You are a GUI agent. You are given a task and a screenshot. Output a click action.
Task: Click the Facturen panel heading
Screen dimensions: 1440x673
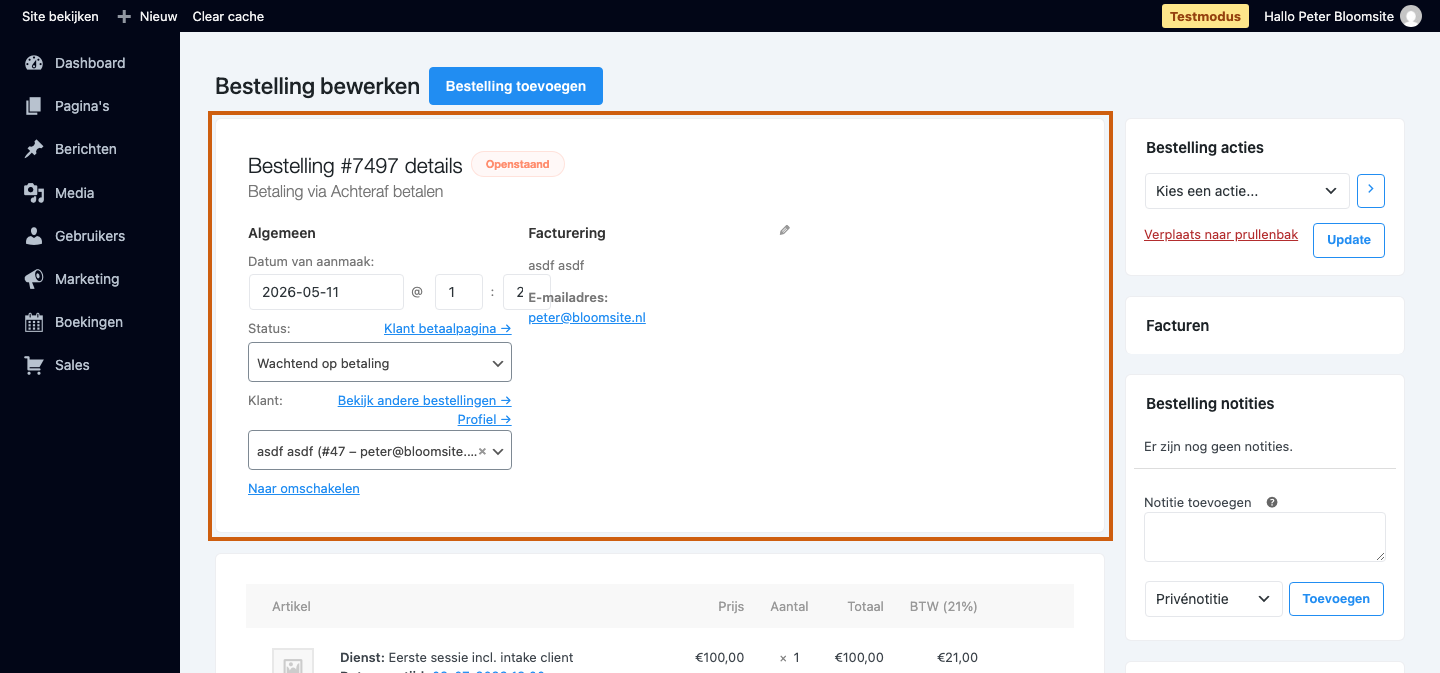(1177, 326)
